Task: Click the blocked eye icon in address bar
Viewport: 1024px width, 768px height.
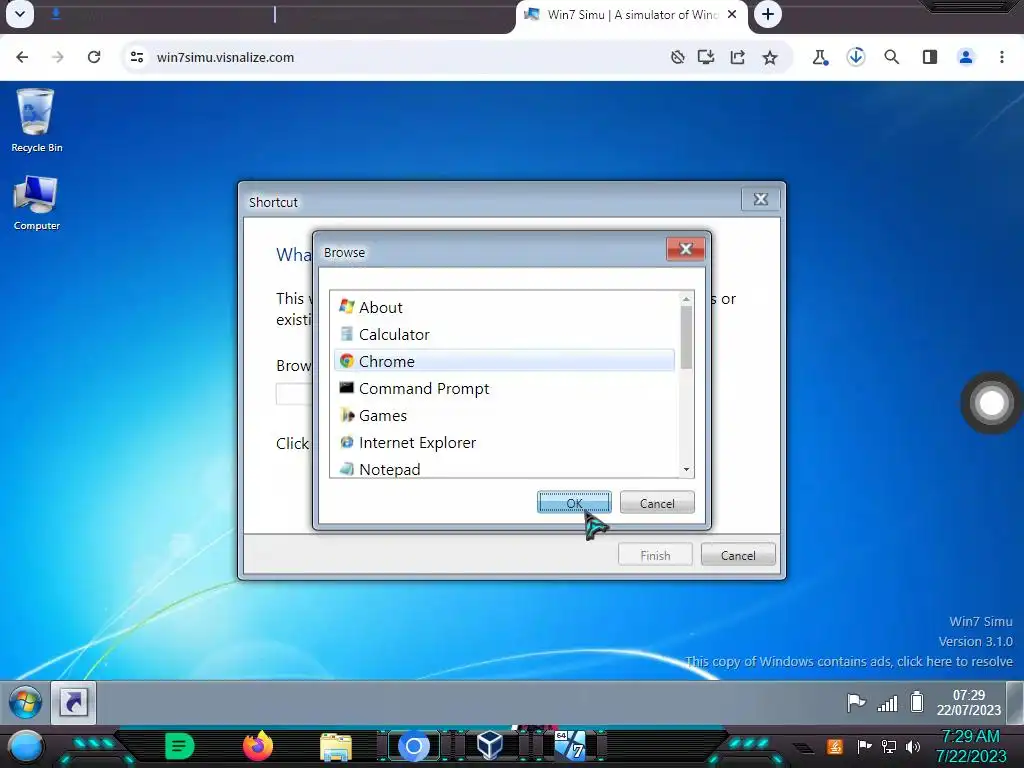Action: tap(677, 57)
